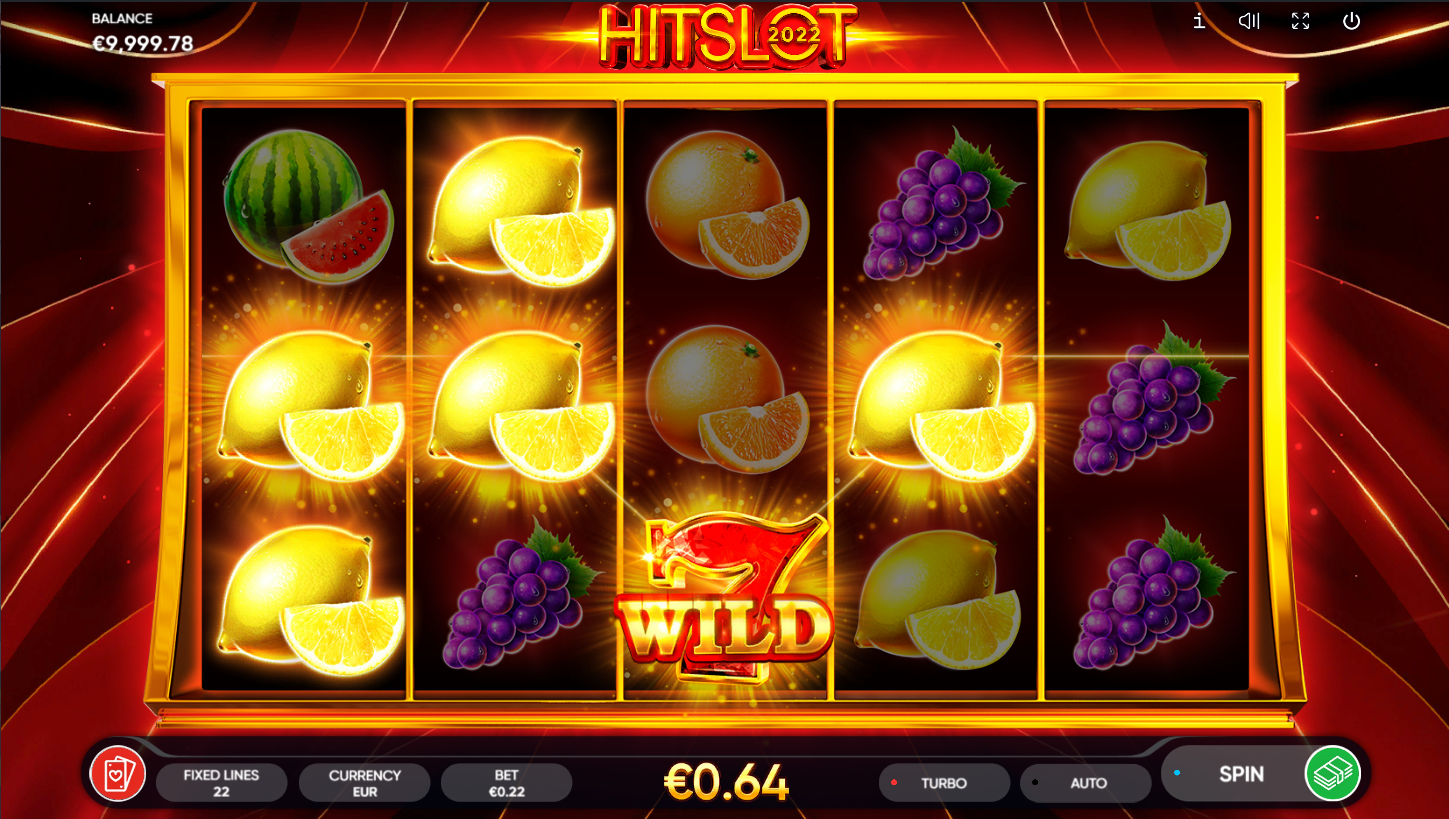Click the power exit icon
The height and width of the screenshot is (819, 1449).
[x=1352, y=21]
